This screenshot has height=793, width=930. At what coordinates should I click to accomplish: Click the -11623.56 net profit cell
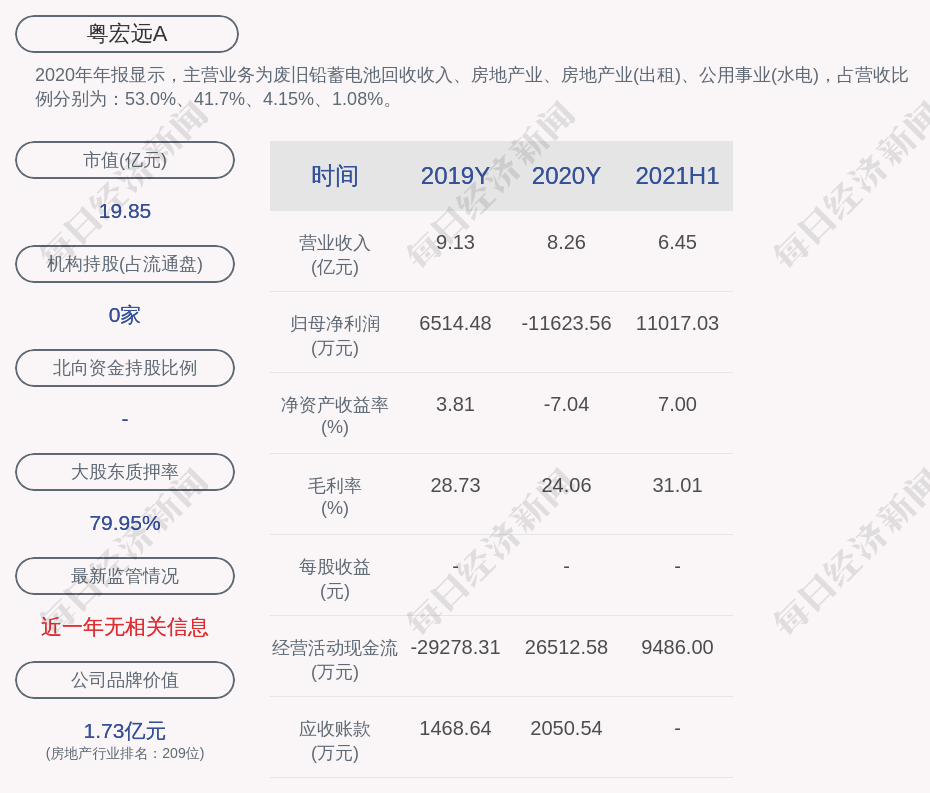(x=566, y=323)
